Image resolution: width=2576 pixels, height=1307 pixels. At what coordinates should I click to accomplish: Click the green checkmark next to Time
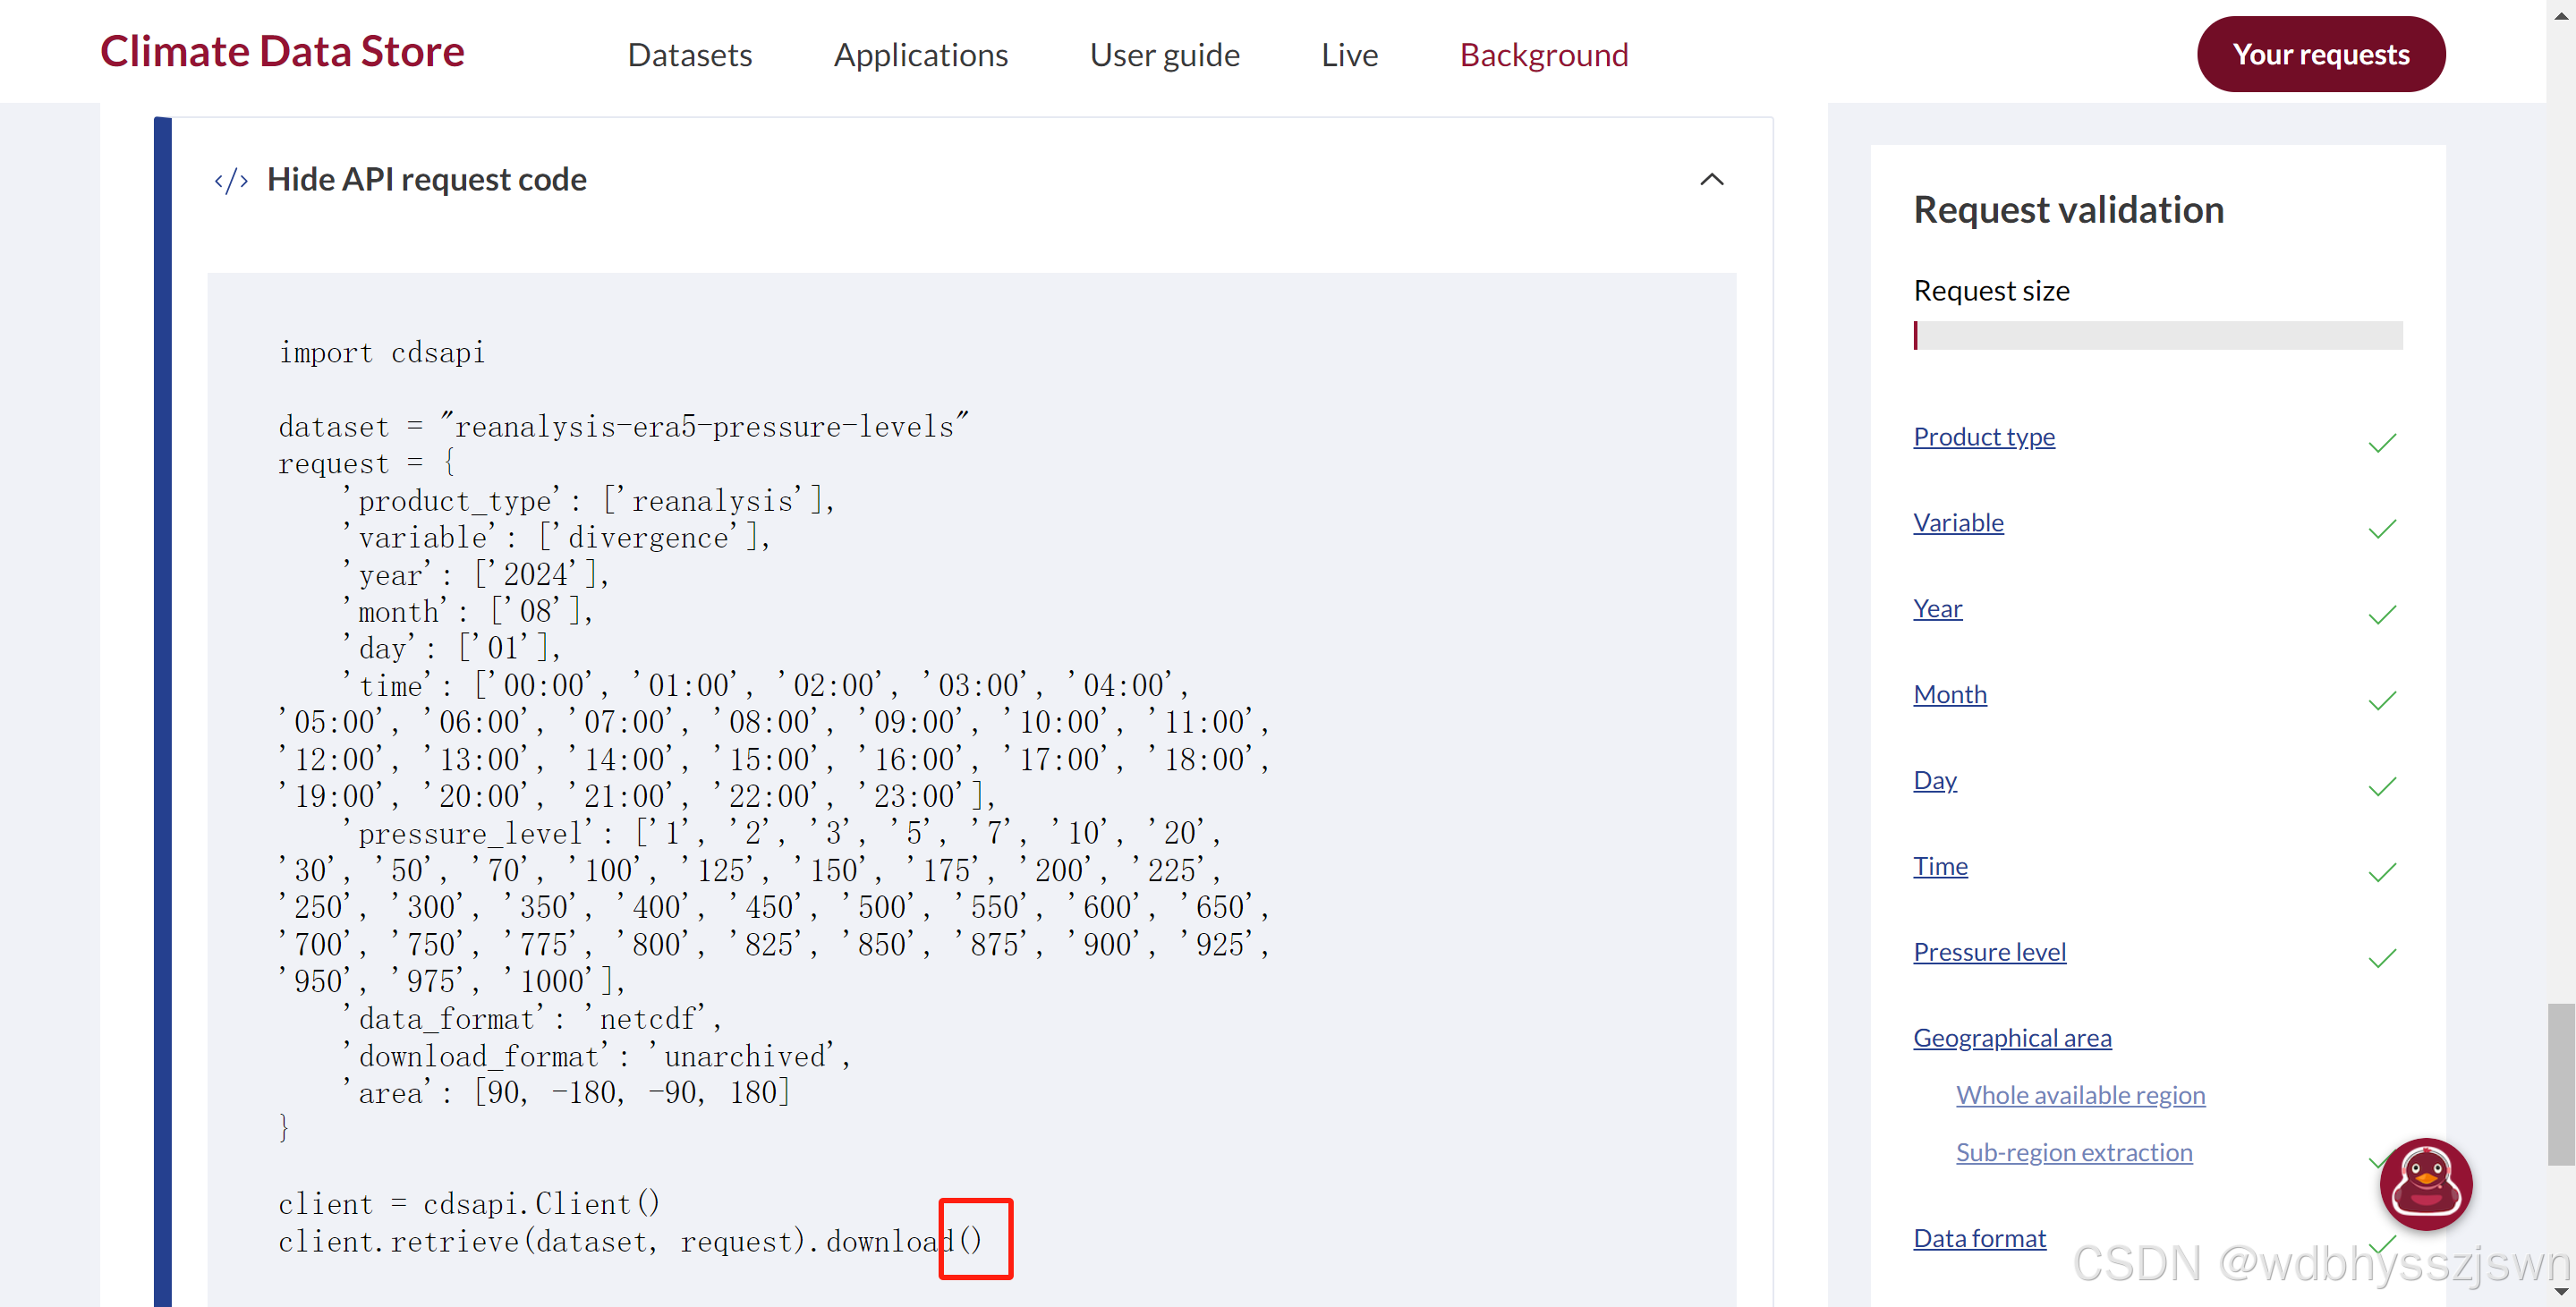[2382, 872]
